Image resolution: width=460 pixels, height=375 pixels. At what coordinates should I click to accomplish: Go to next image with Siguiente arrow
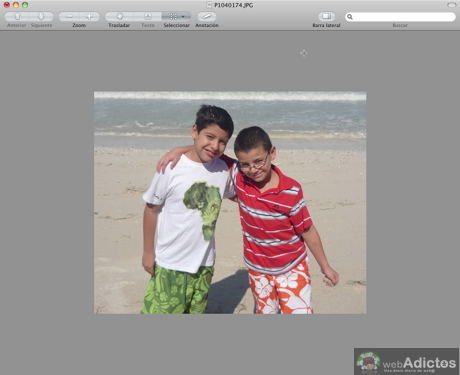pos(41,16)
